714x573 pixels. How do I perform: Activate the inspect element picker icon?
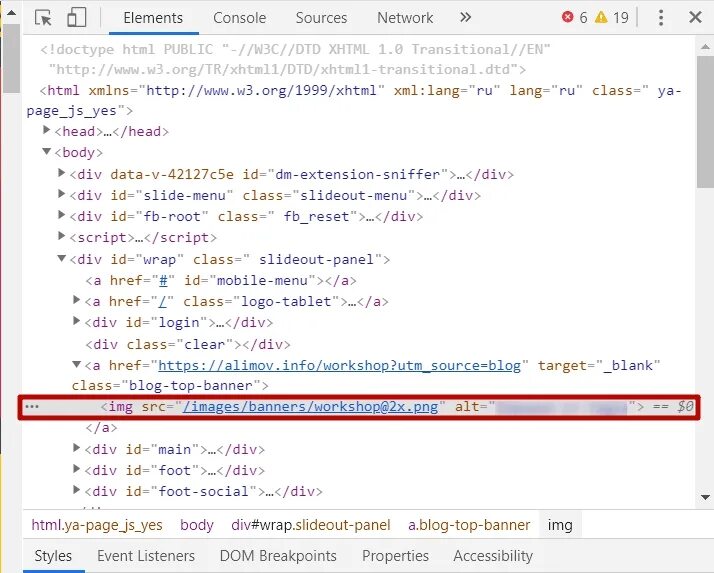pyautogui.click(x=44, y=18)
